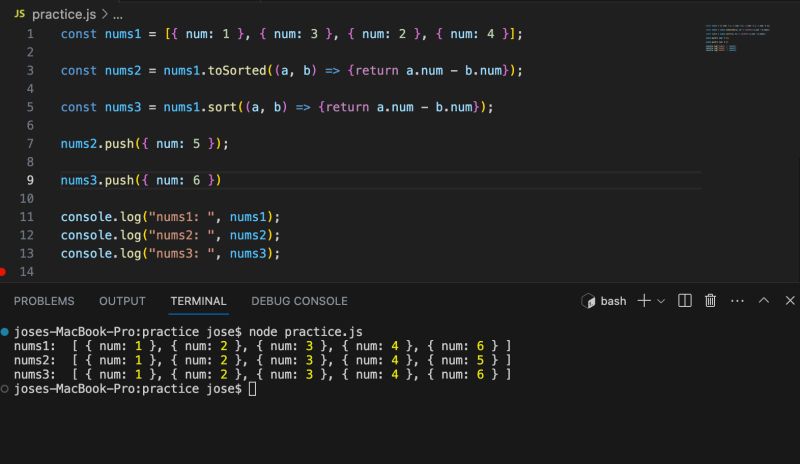Click the bash terminal label

click(x=613, y=301)
